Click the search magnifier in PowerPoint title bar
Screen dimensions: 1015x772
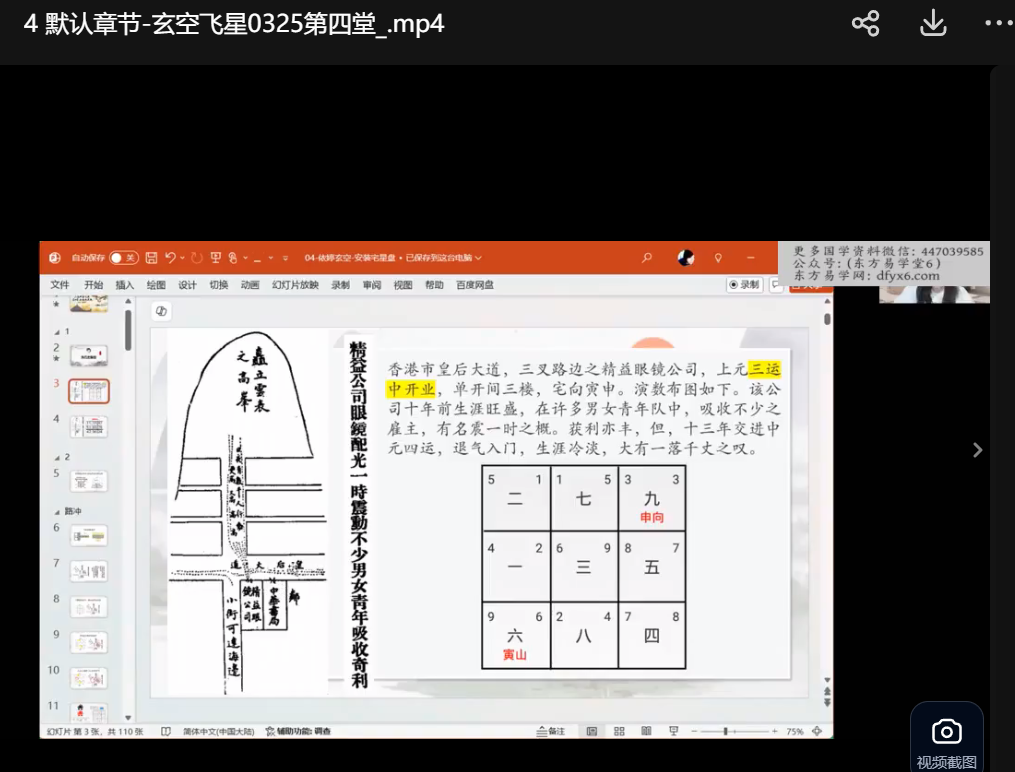(x=647, y=258)
